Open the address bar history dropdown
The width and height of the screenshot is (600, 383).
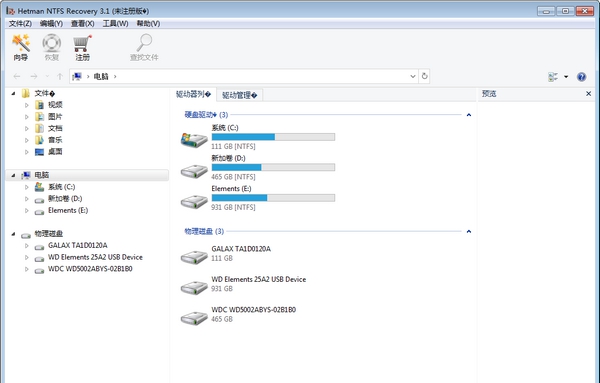(x=413, y=76)
